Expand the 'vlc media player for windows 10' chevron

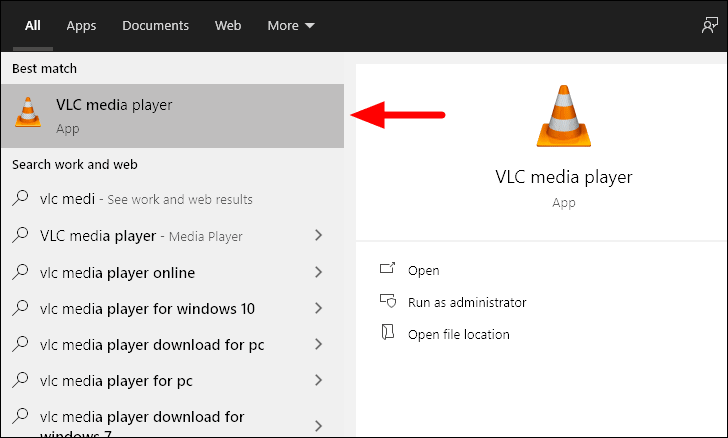point(318,308)
